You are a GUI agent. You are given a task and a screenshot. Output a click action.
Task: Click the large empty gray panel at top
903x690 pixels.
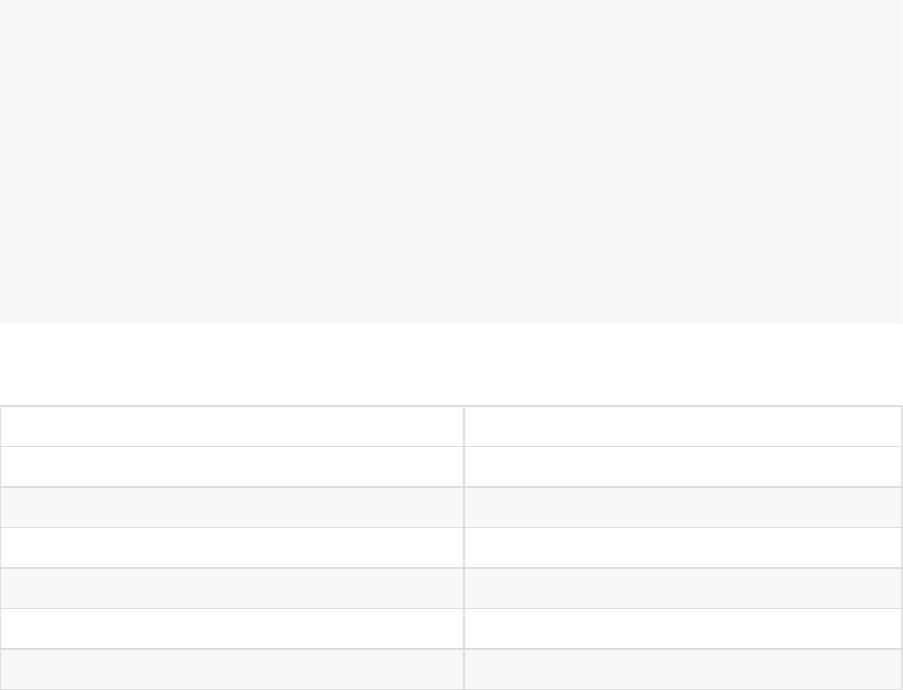(x=451, y=160)
